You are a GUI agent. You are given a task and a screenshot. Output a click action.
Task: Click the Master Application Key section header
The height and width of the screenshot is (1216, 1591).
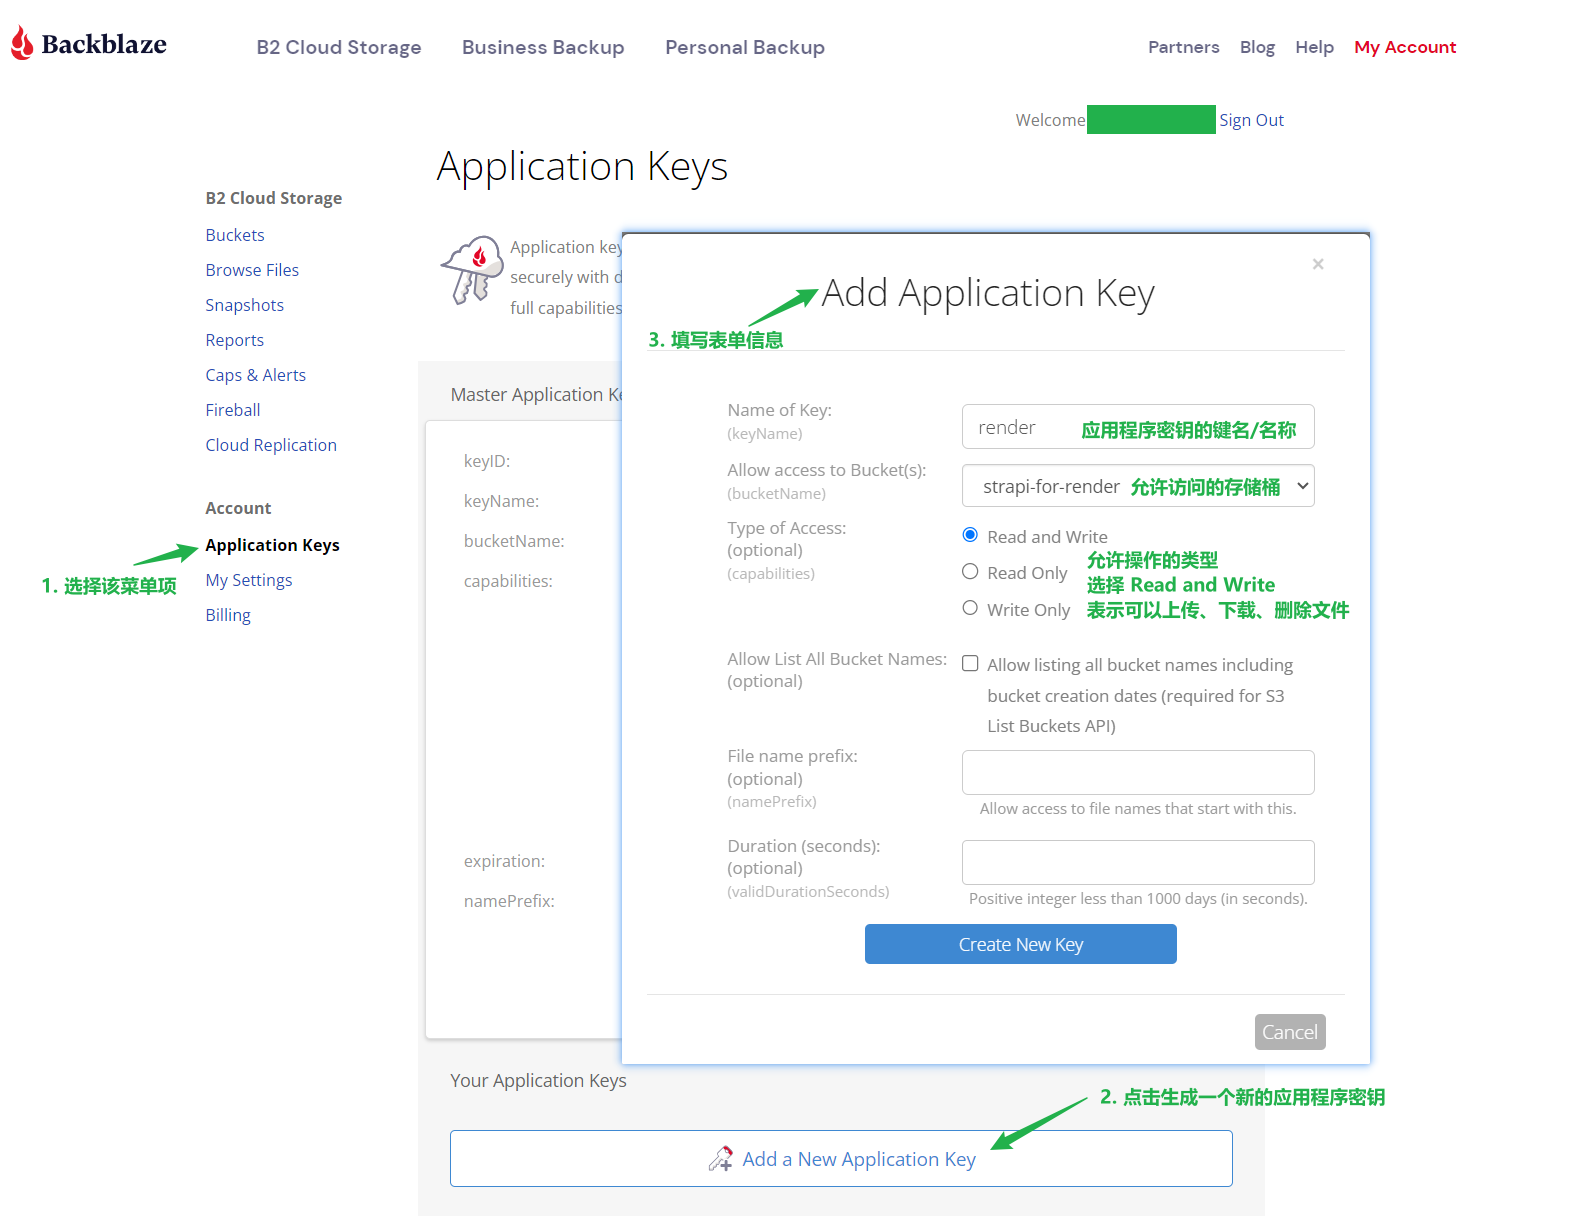click(x=536, y=395)
